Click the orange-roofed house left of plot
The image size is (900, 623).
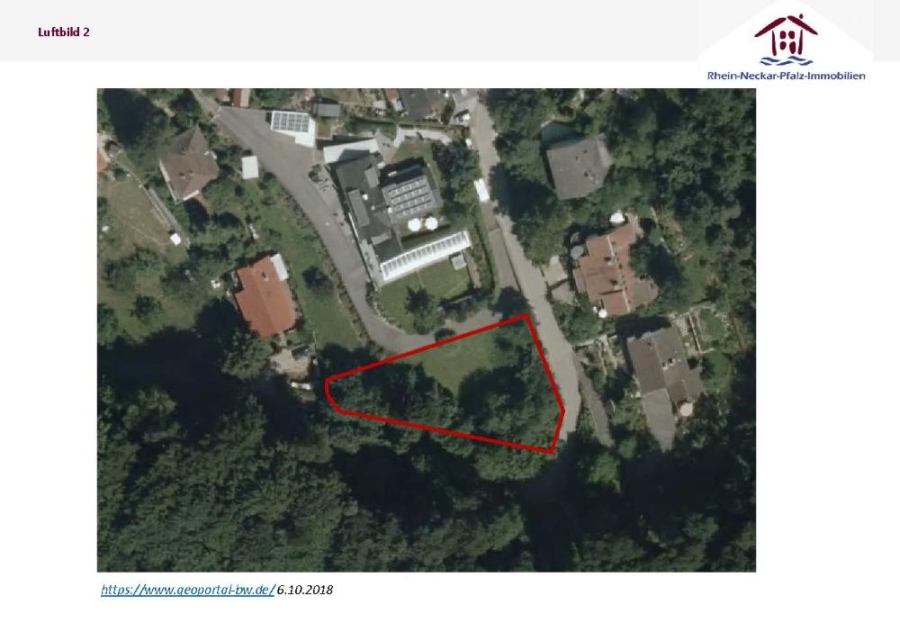click(x=265, y=297)
